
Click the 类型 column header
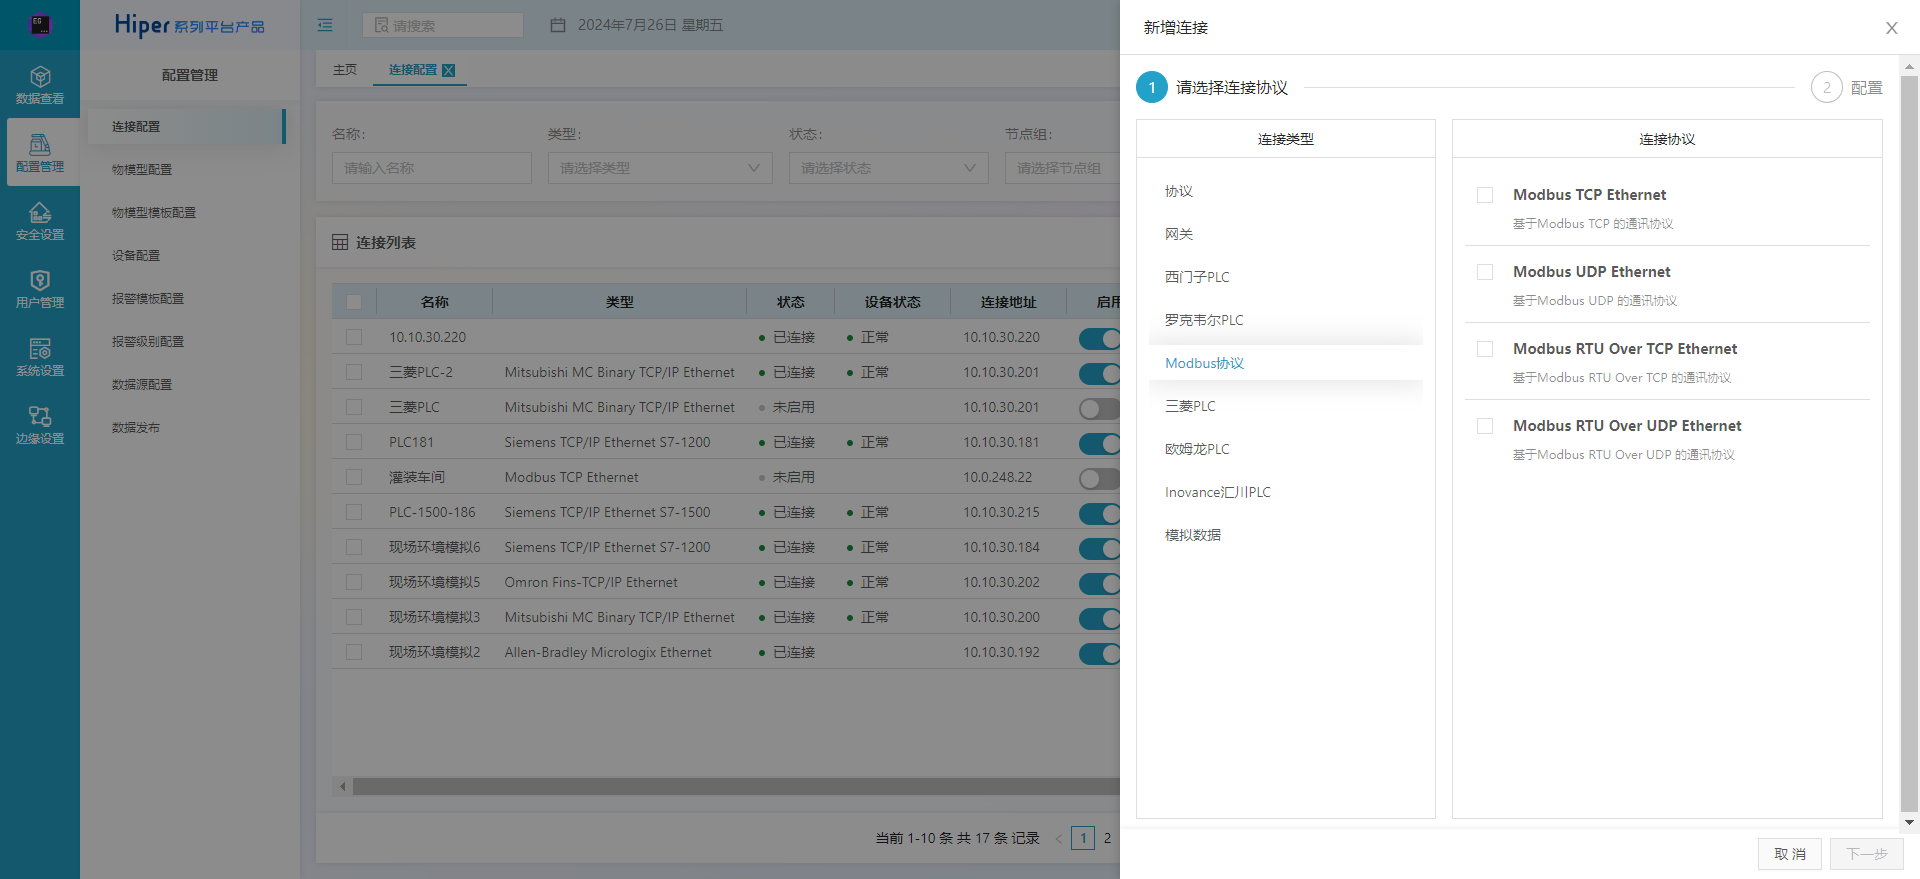click(620, 302)
